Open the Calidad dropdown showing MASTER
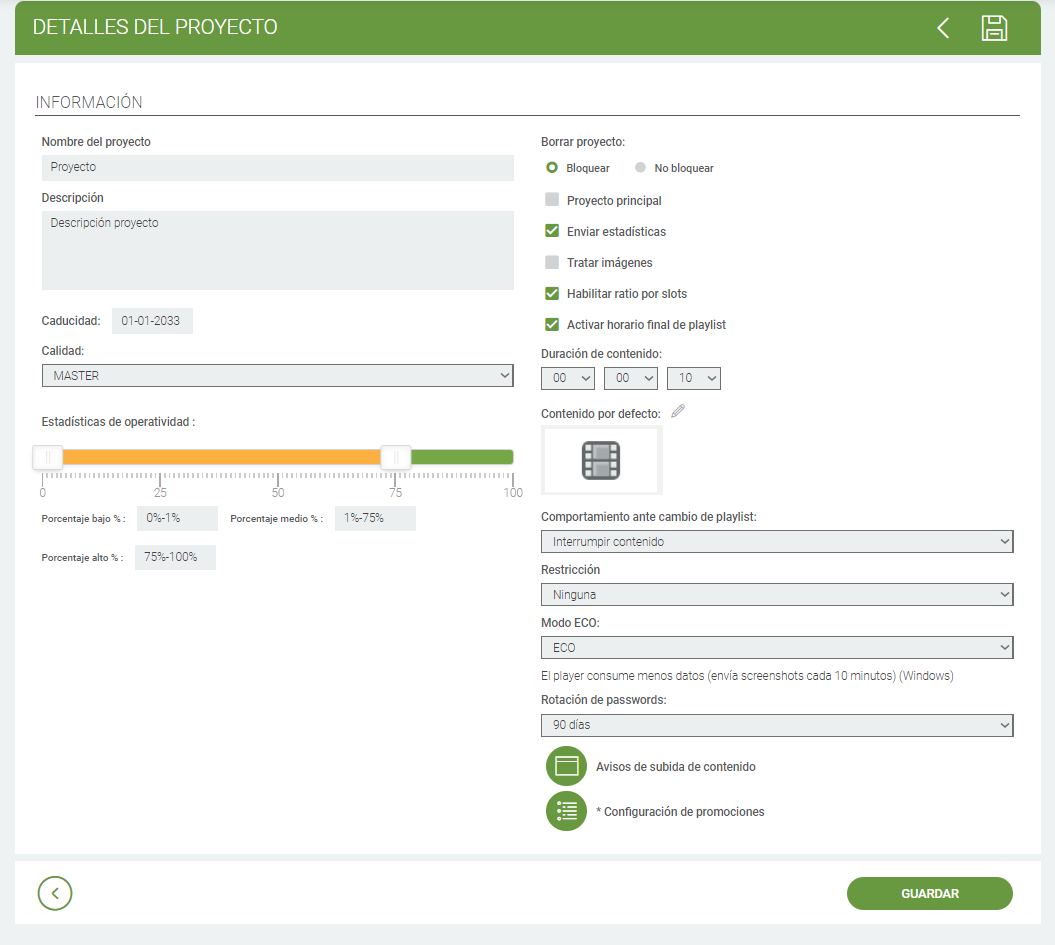This screenshot has width=1055, height=945. 277,376
